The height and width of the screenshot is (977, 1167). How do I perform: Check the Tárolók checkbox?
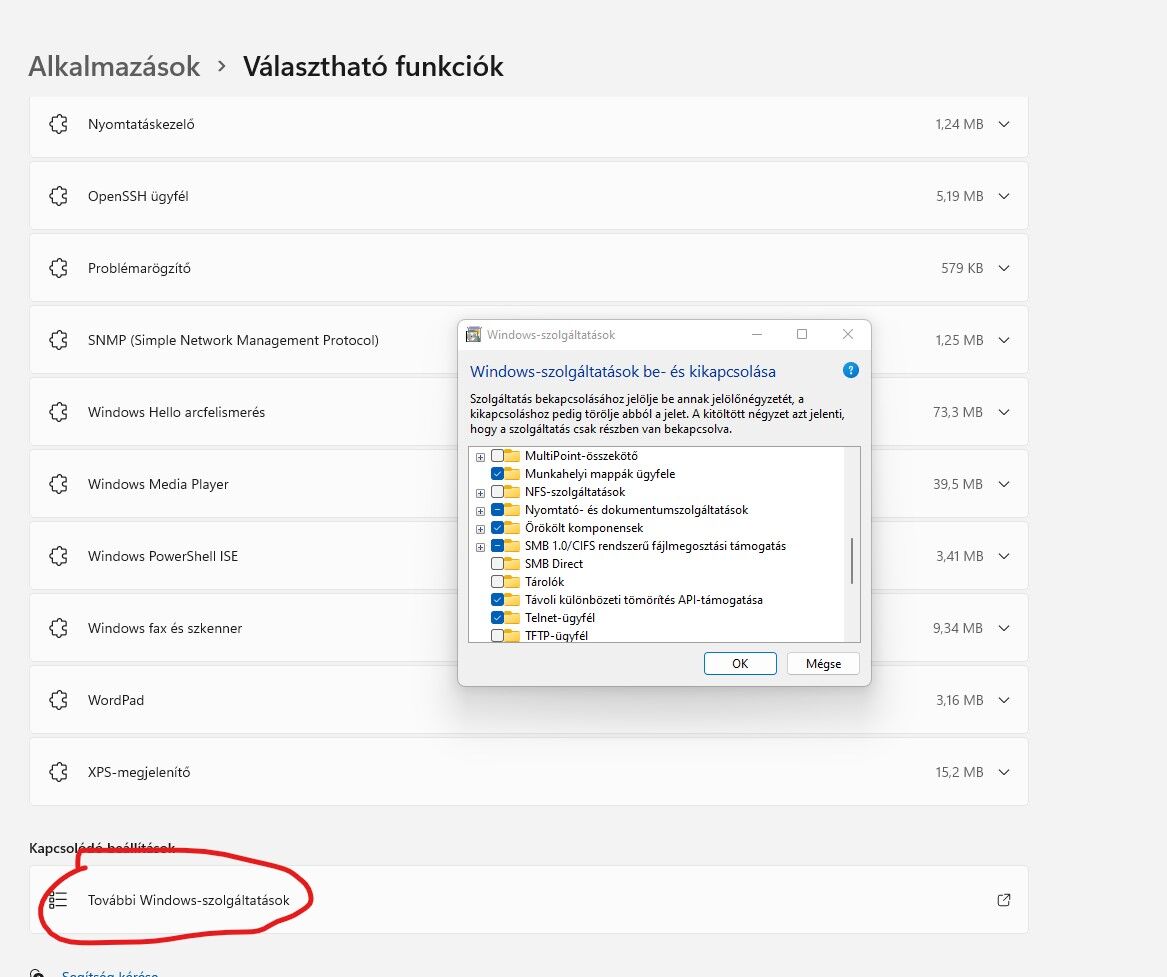(x=497, y=581)
